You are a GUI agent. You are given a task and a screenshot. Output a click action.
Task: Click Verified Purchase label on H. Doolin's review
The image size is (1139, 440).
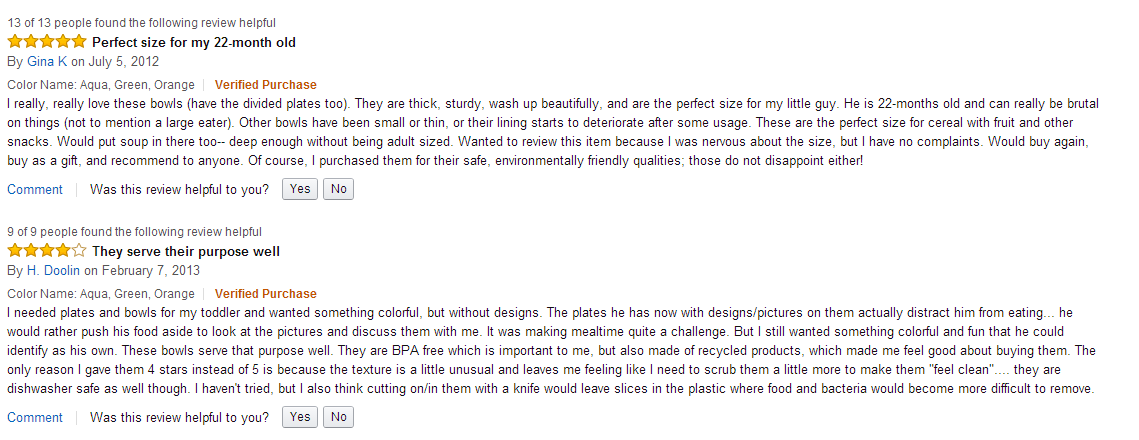pos(265,294)
